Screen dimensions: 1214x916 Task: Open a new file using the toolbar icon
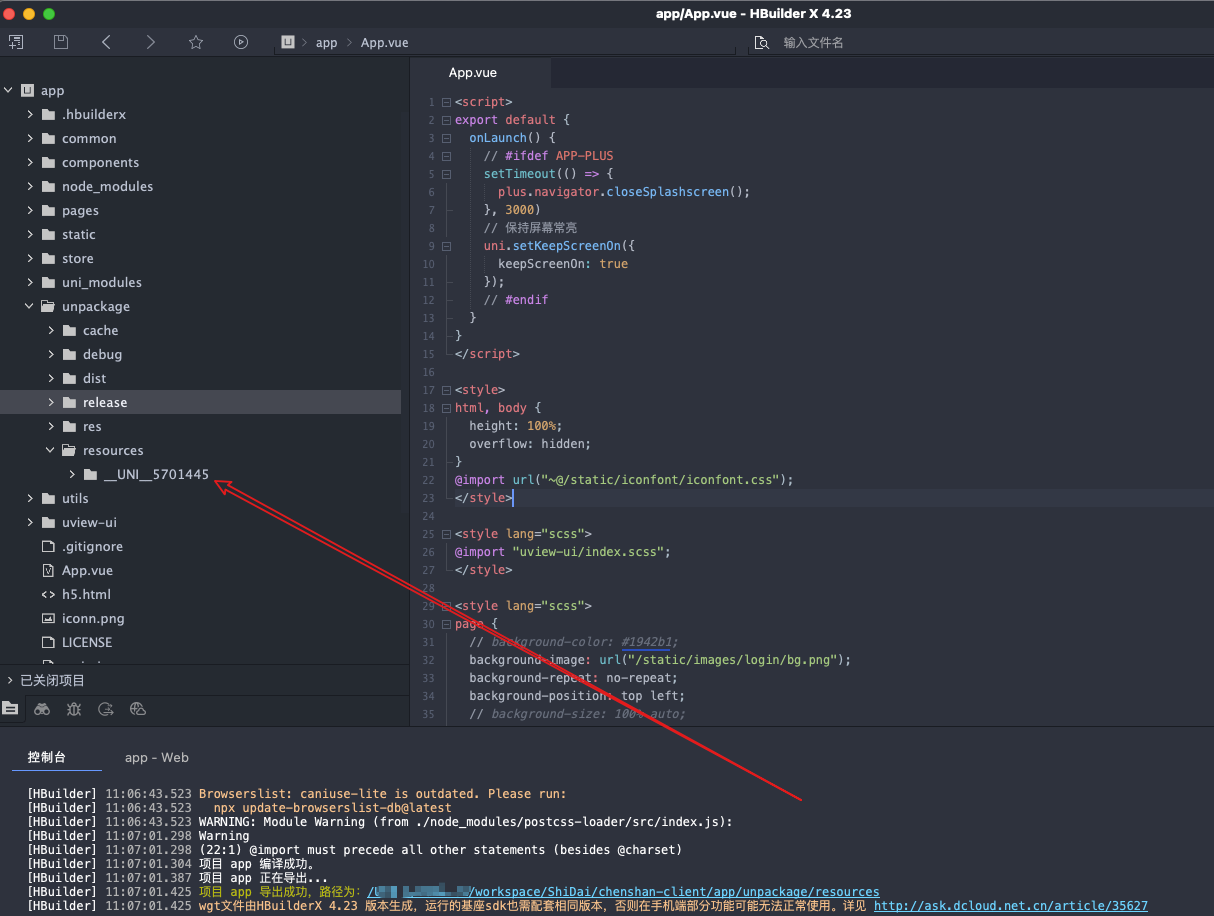coord(16,42)
